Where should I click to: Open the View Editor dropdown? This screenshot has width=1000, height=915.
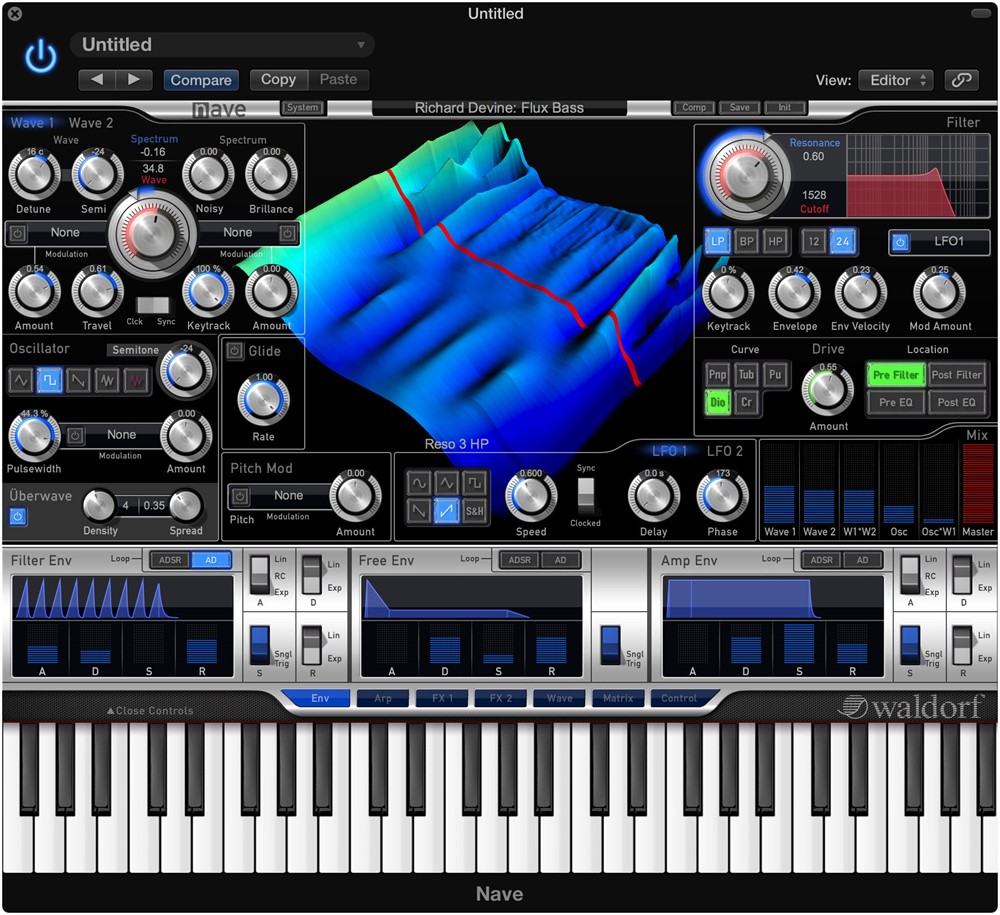pyautogui.click(x=895, y=80)
